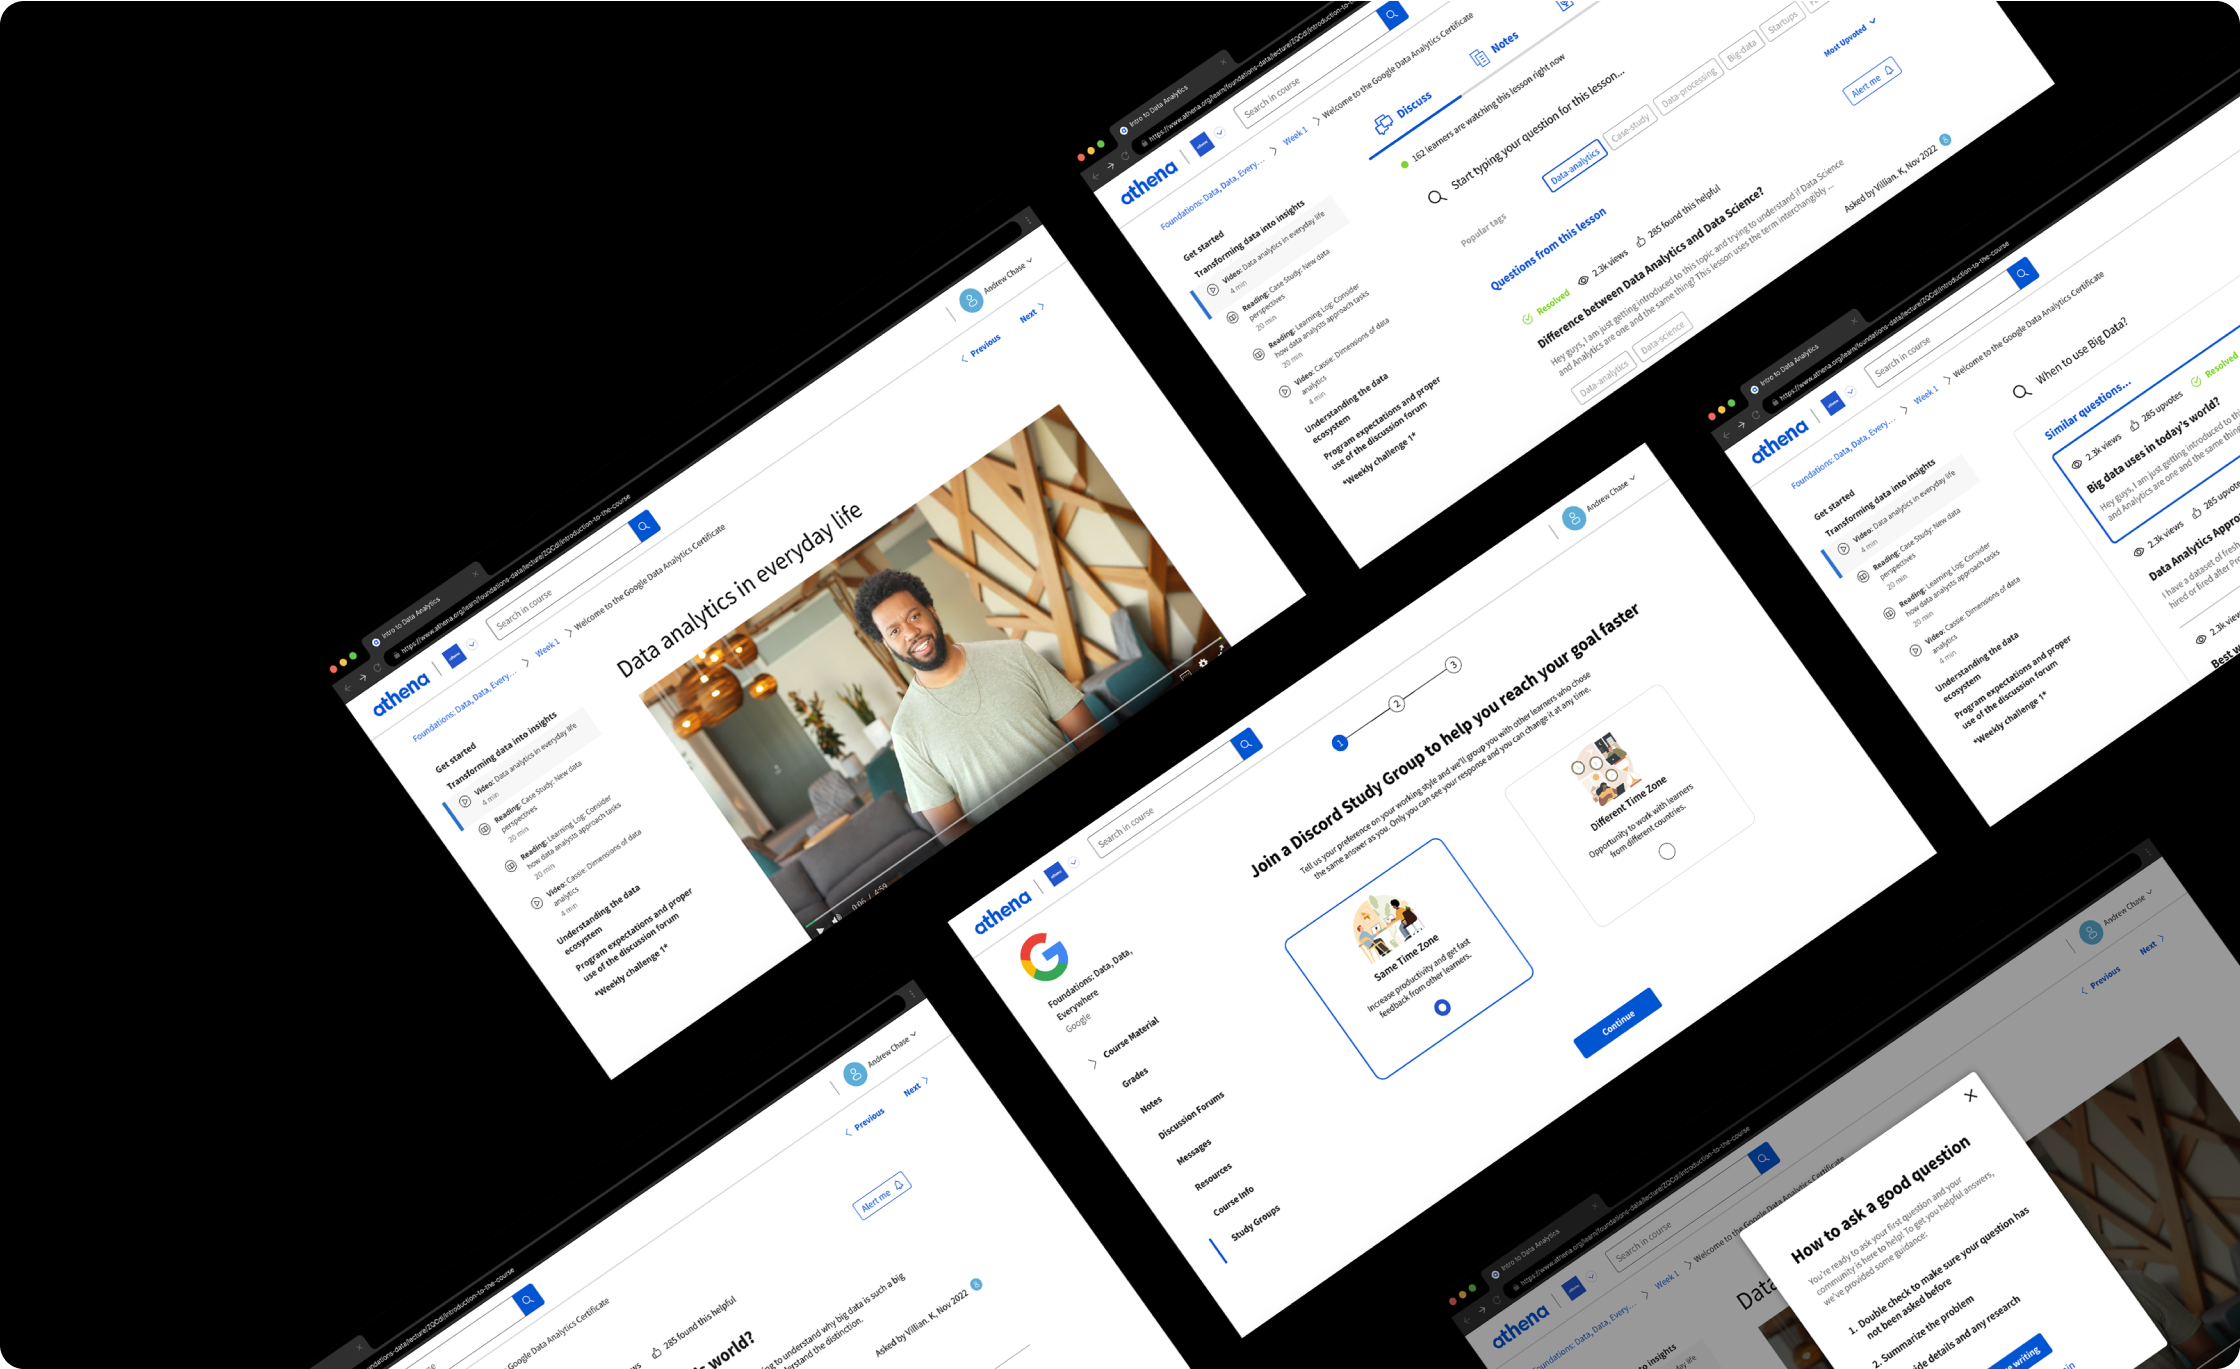Viewport: 2240px width, 1369px height.
Task: Click 'Next' link in the video lesson window
Action: click(x=1032, y=312)
